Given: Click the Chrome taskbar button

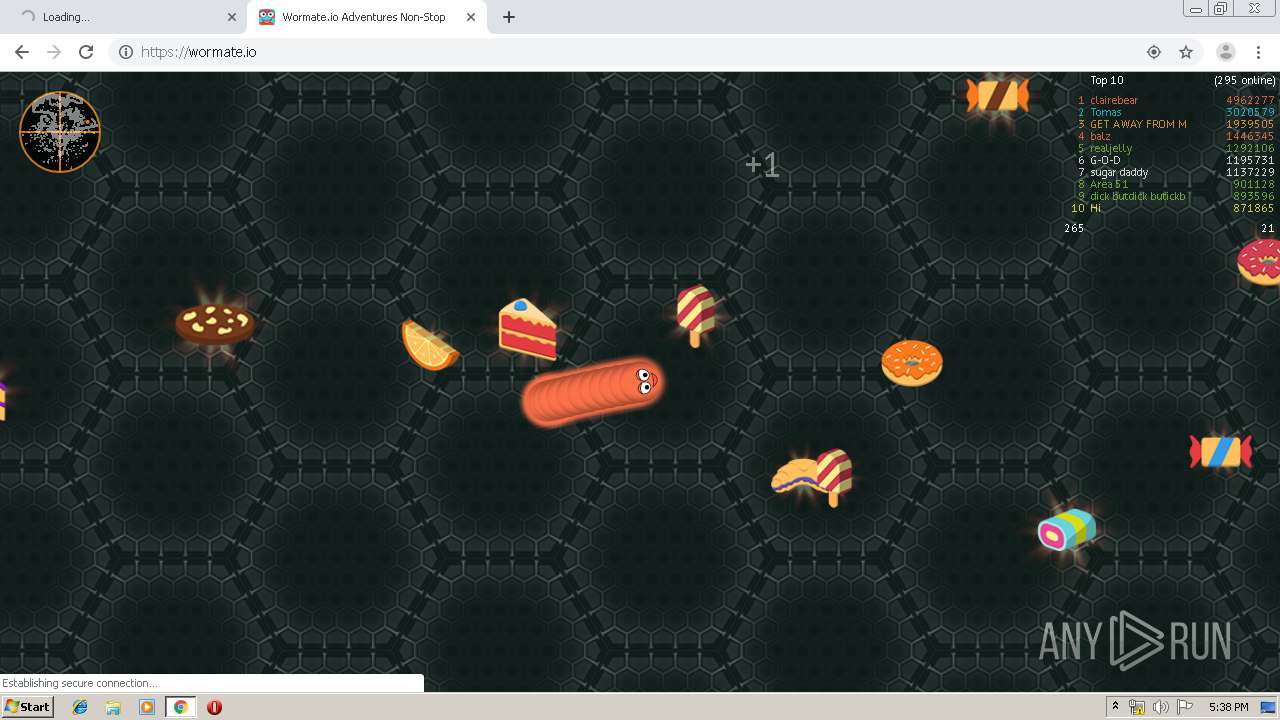Looking at the screenshot, I should tap(180, 707).
